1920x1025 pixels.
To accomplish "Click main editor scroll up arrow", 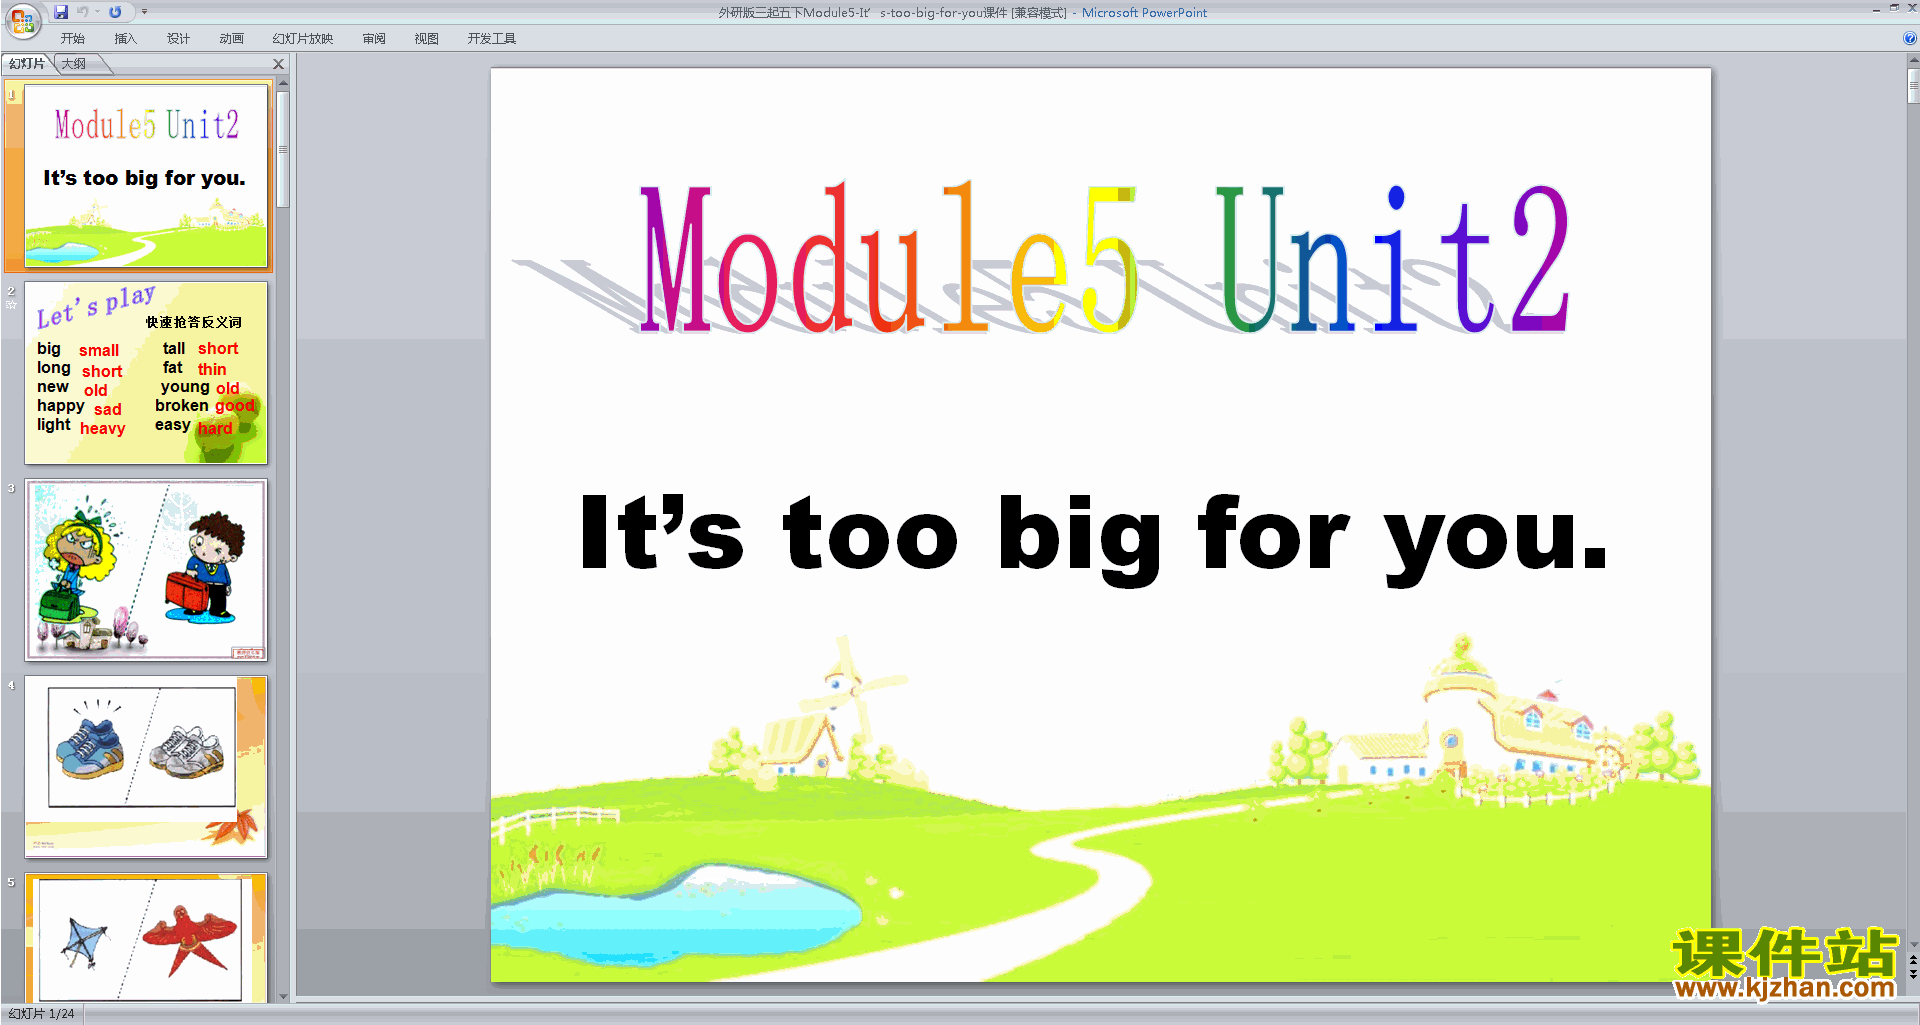I will pyautogui.click(x=1913, y=61).
